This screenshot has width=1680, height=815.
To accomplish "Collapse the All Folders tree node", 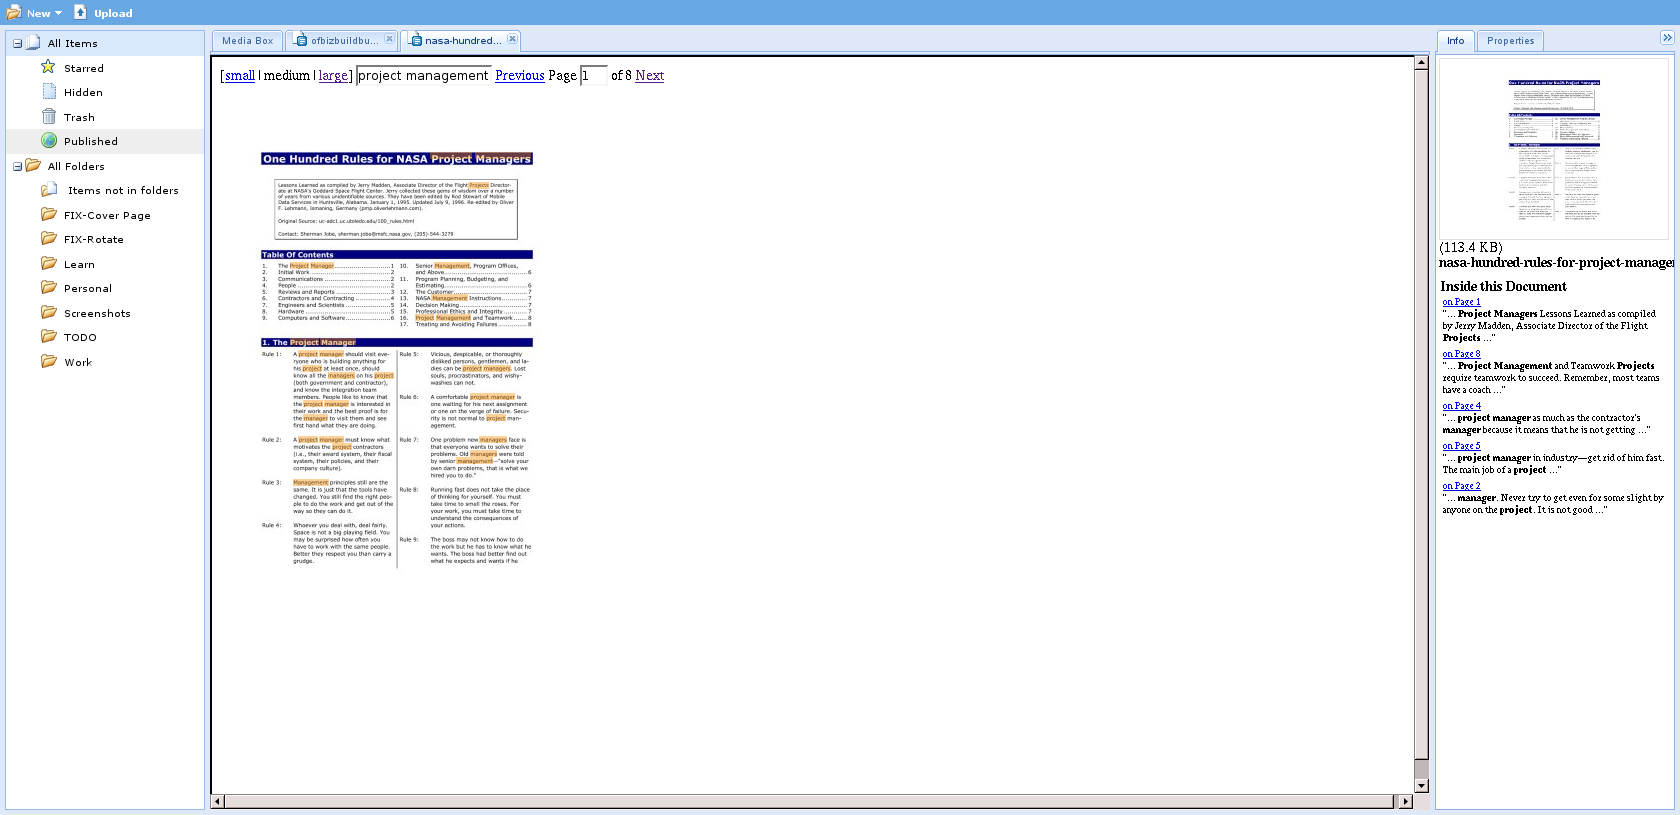I will [17, 166].
